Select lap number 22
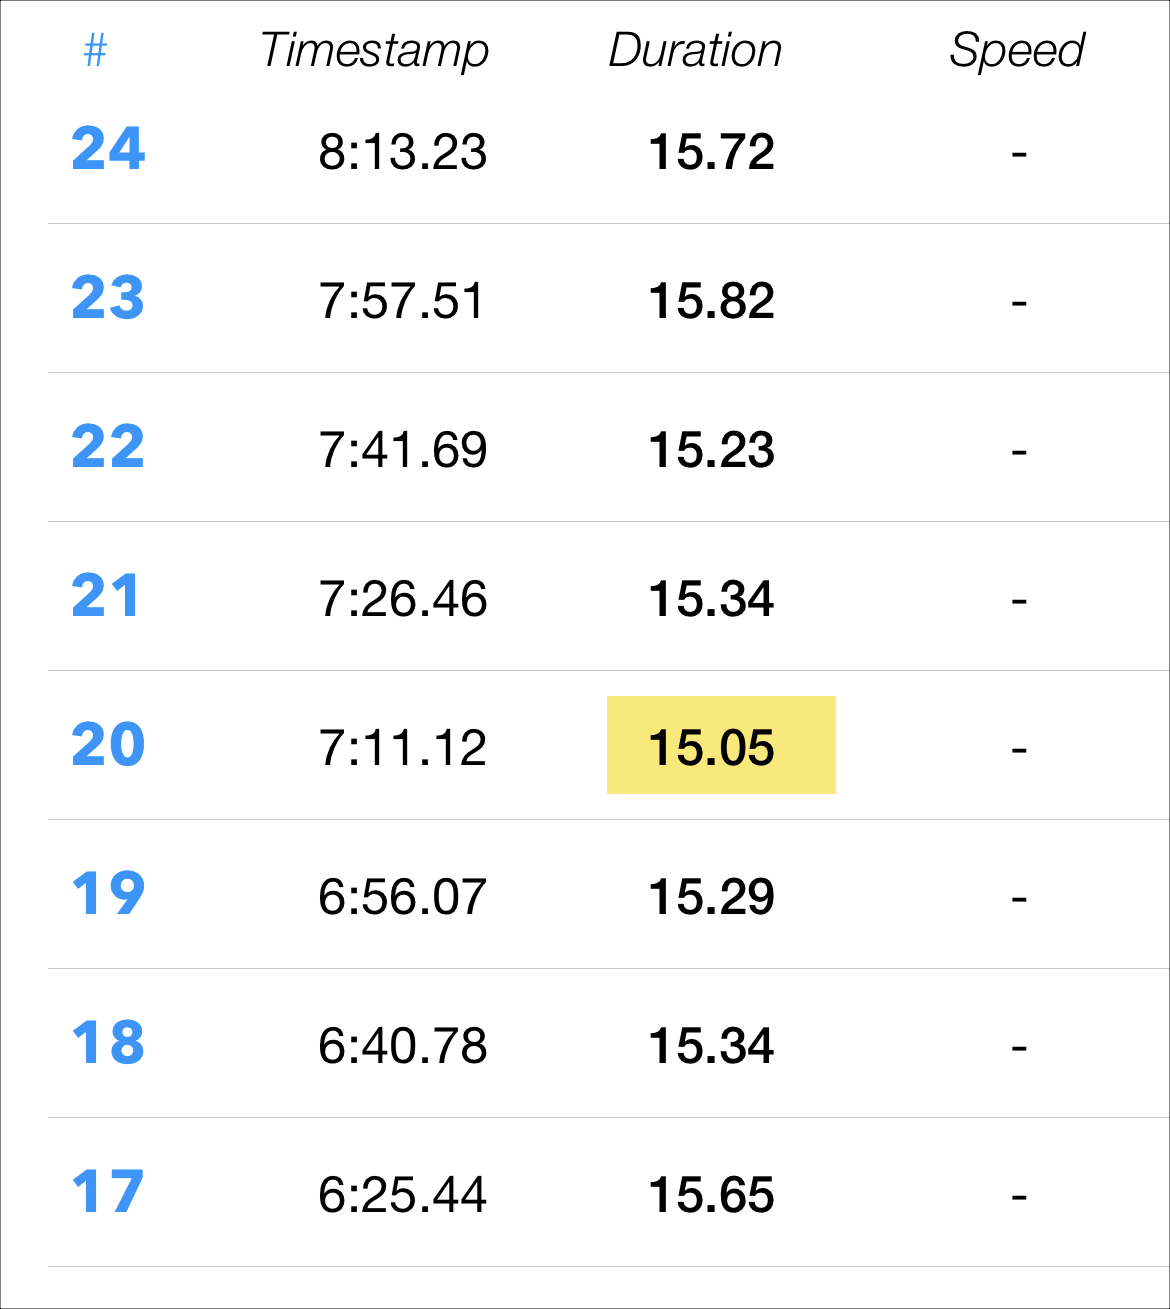 (108, 447)
